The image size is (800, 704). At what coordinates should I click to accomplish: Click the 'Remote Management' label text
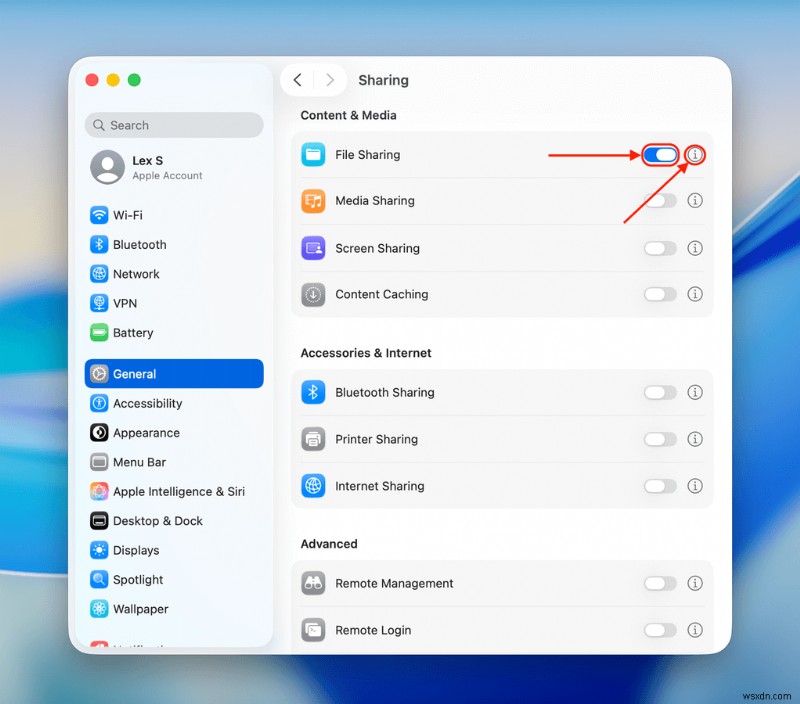[394, 584]
